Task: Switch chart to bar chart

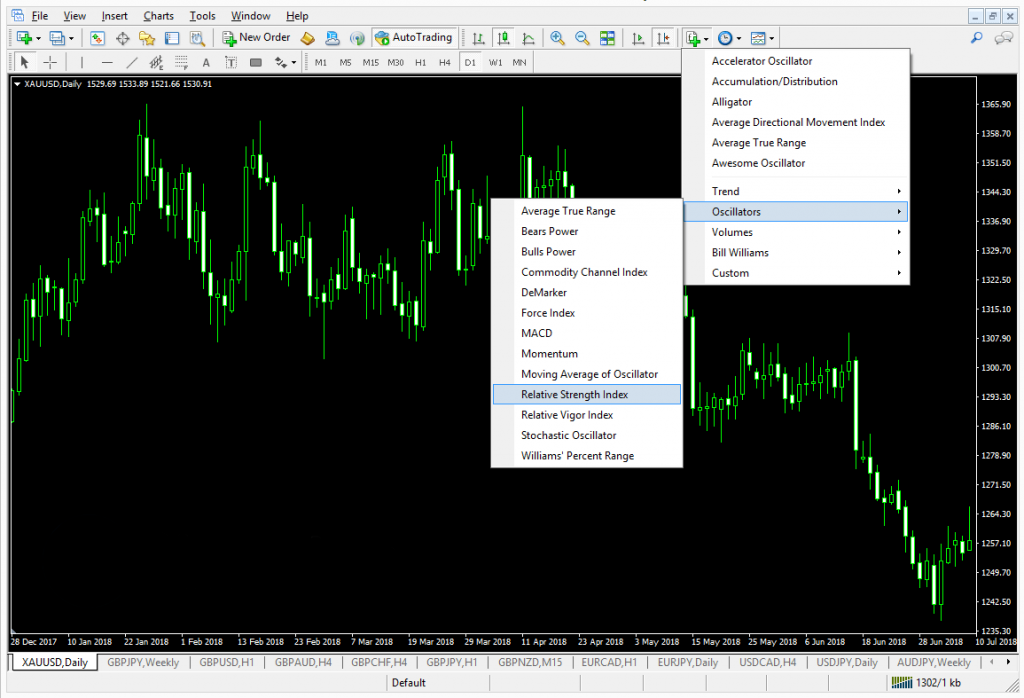Action: pyautogui.click(x=479, y=39)
